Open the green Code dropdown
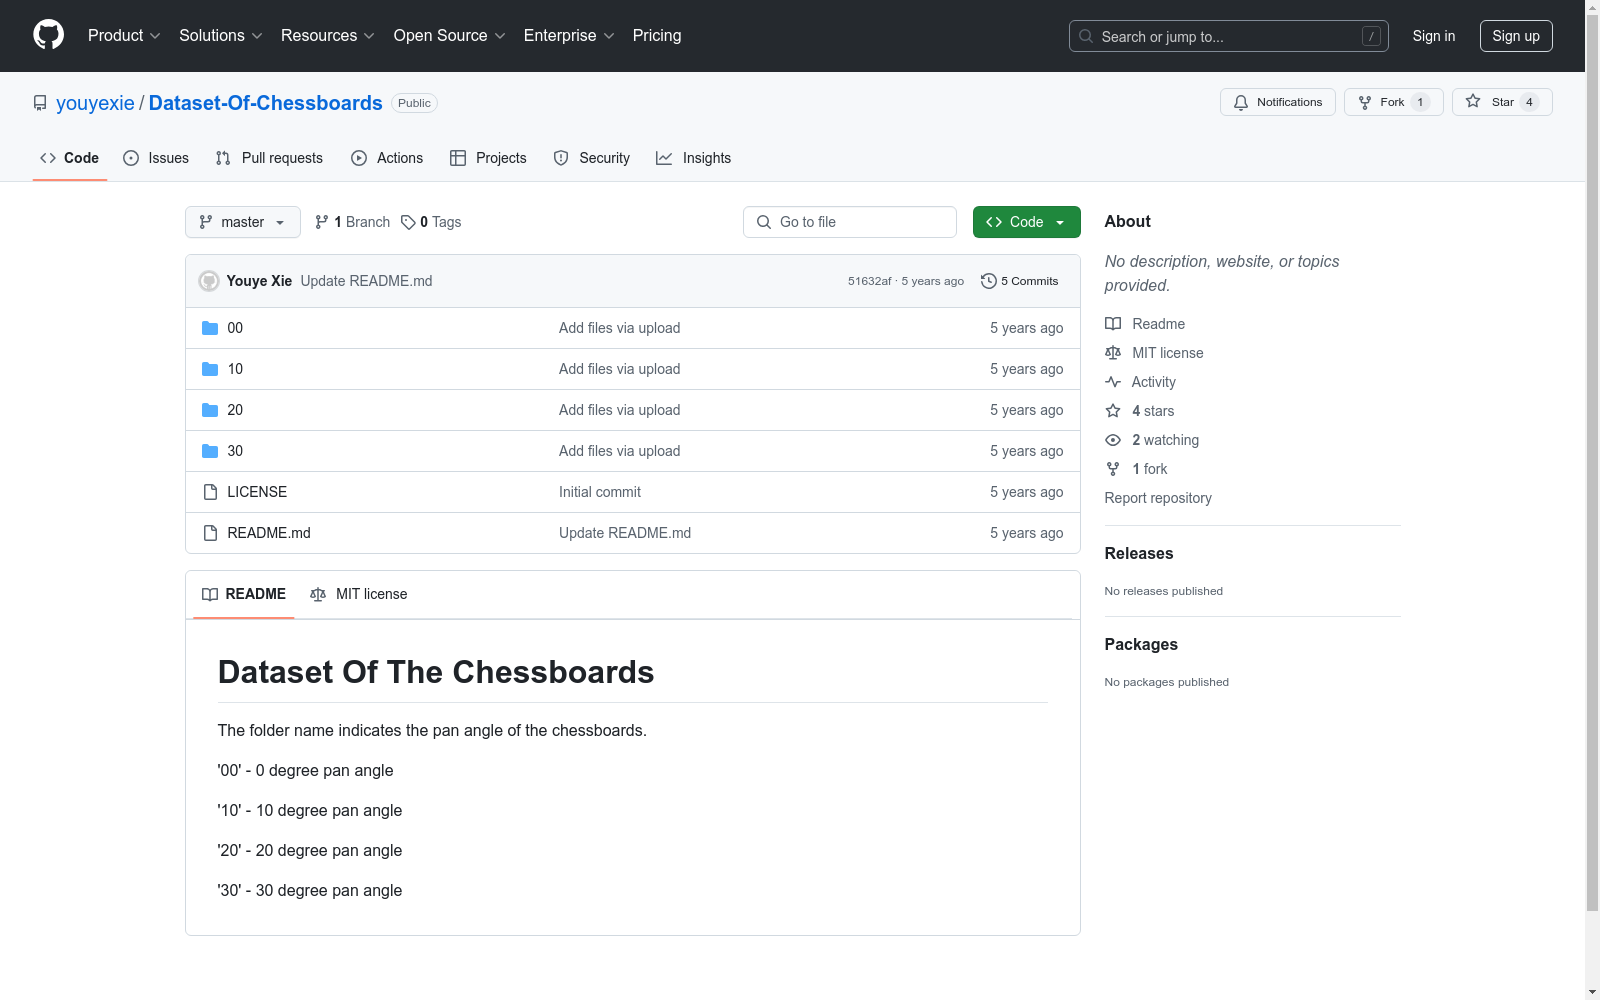This screenshot has width=1600, height=1000. [1027, 222]
